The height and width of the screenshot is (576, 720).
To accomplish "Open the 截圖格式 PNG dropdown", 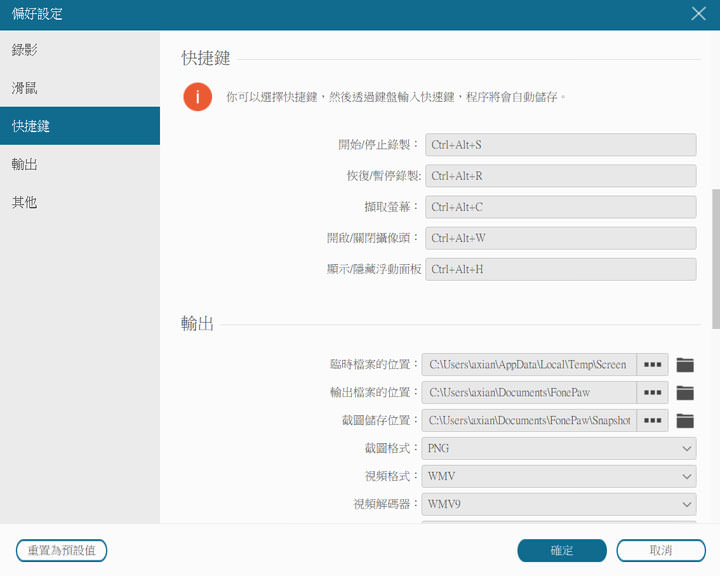I will (559, 448).
